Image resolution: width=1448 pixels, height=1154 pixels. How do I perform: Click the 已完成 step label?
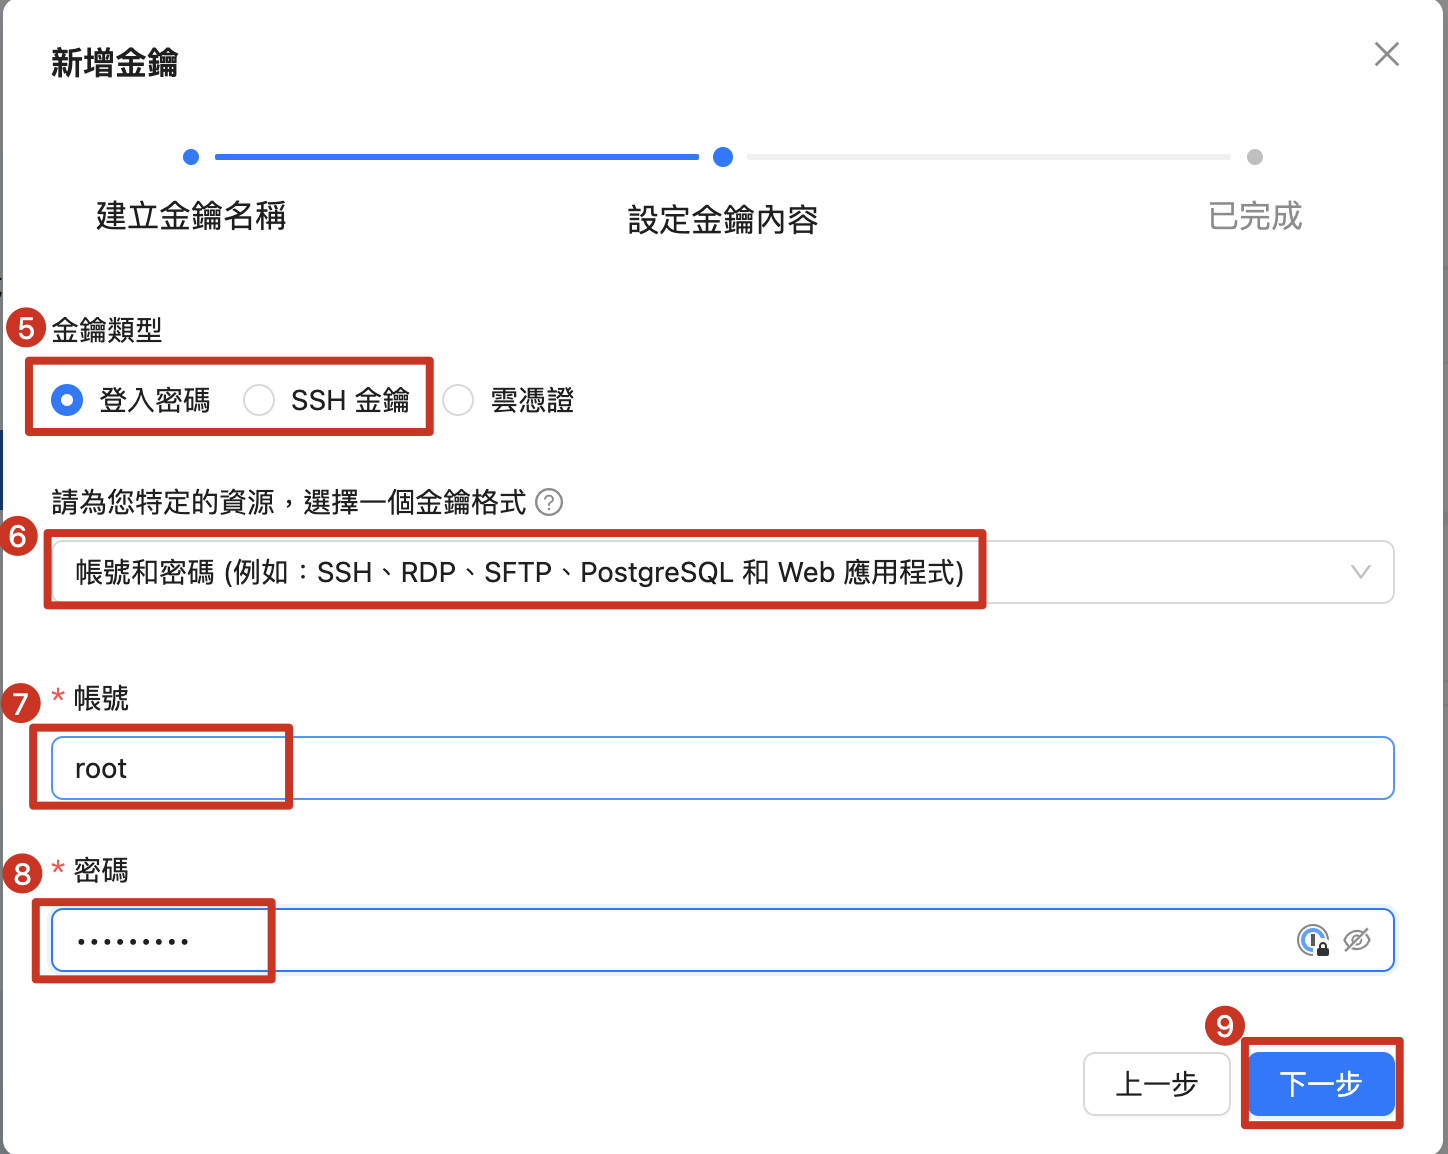coord(1255,216)
